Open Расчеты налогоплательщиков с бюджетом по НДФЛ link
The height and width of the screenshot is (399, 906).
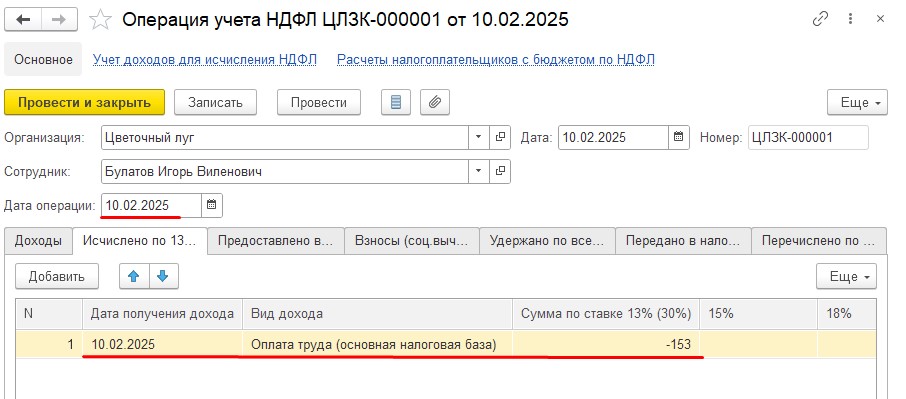click(x=496, y=59)
